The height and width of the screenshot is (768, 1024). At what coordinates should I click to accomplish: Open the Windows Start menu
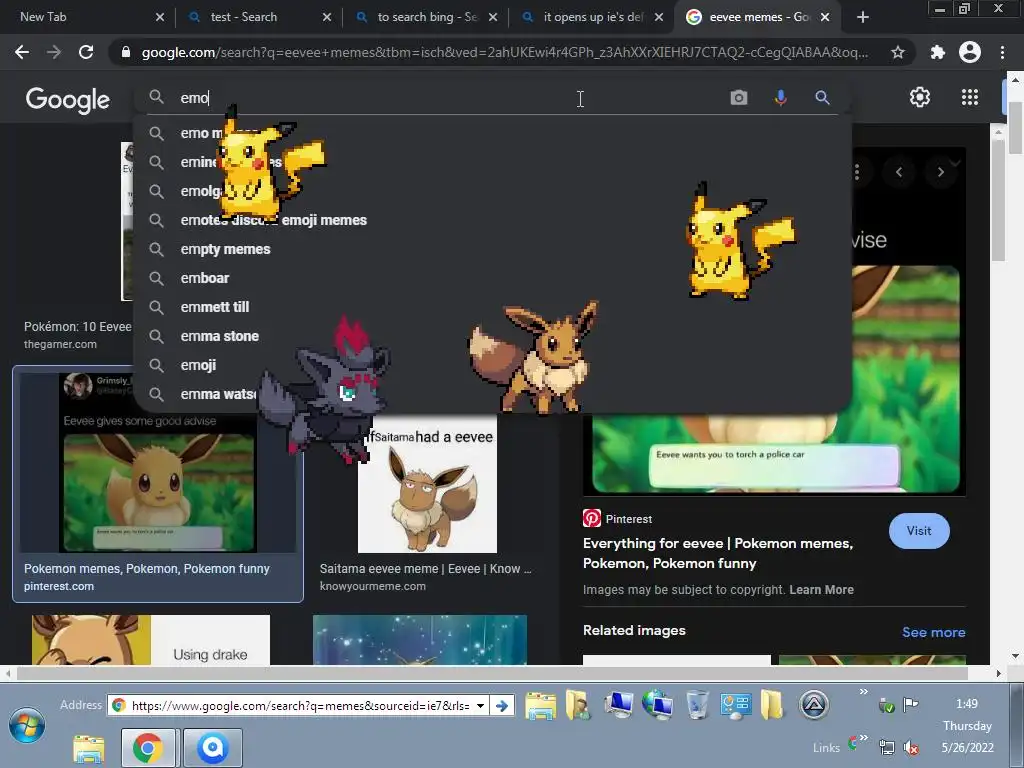point(27,725)
